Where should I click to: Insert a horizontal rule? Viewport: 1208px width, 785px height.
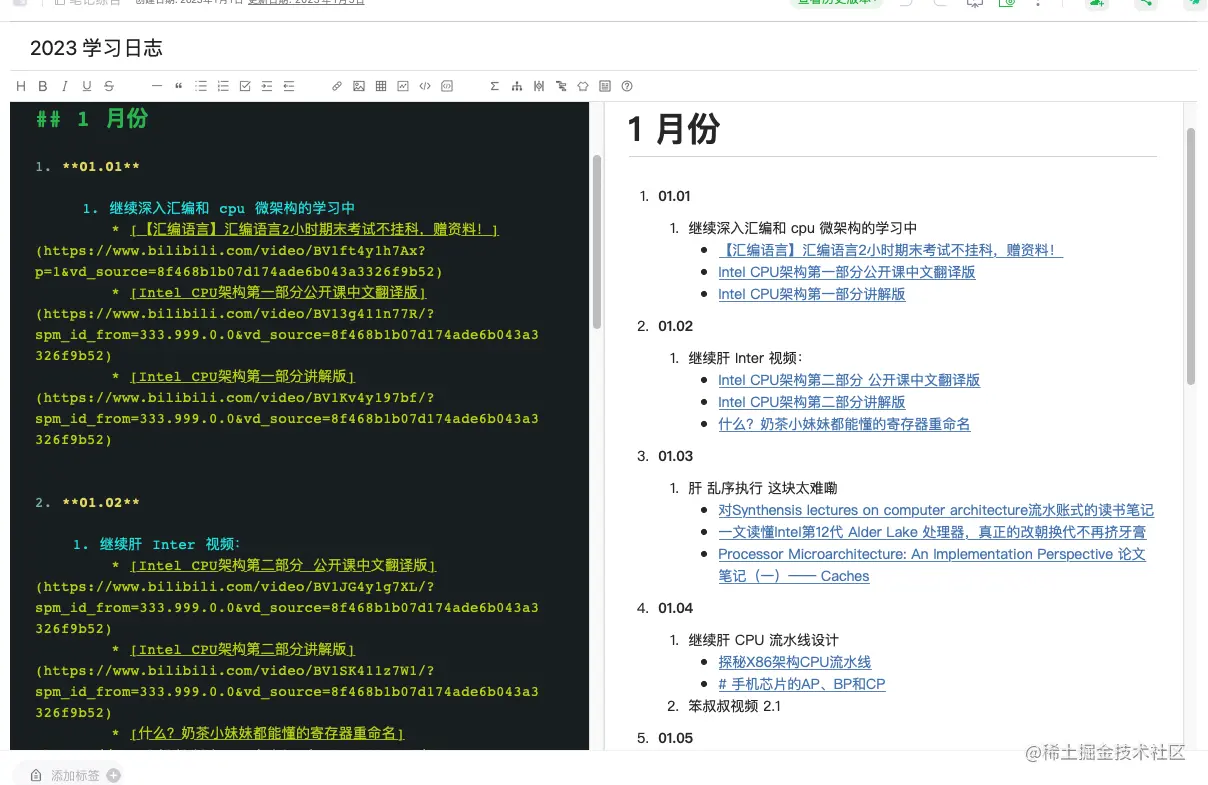(x=157, y=86)
